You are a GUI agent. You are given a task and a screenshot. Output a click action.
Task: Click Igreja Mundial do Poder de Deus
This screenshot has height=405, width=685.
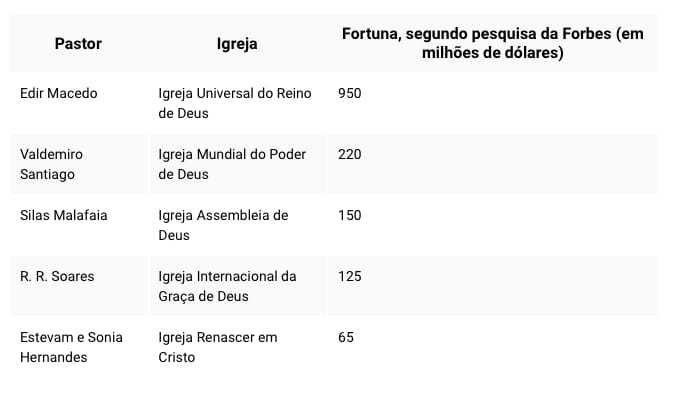click(x=232, y=164)
